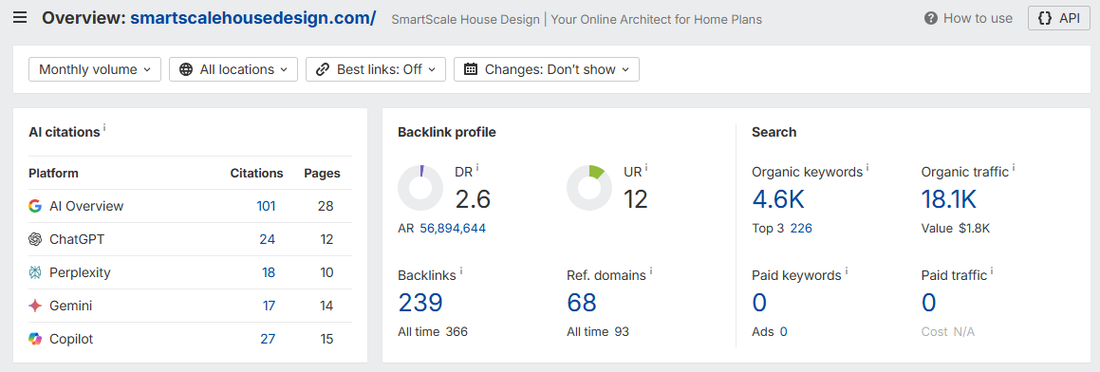Viewport: 1100px width, 372px height.
Task: Click Perplexity citations count 18
Action: point(269,272)
